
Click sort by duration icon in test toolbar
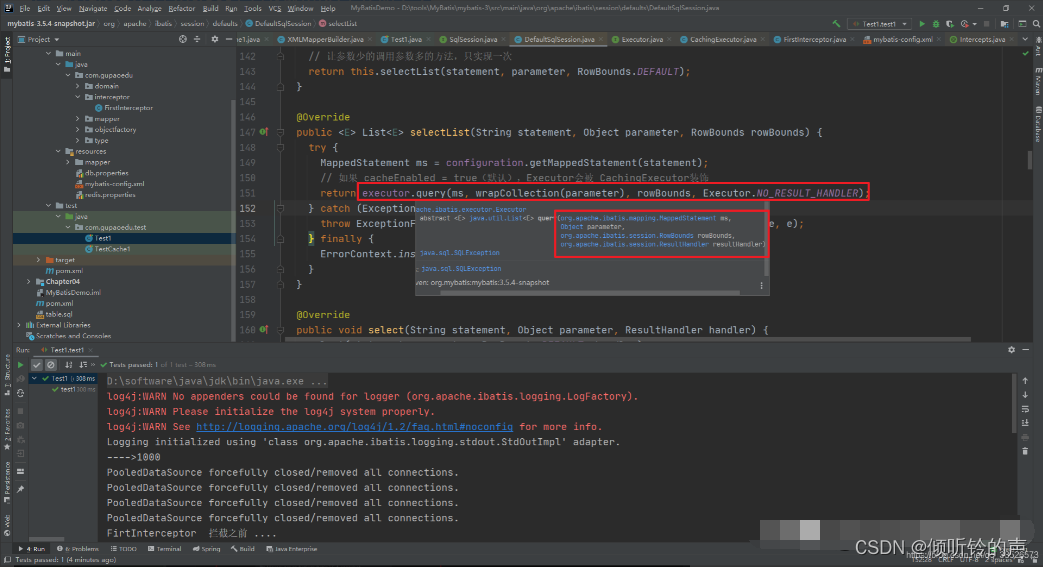click(83, 365)
